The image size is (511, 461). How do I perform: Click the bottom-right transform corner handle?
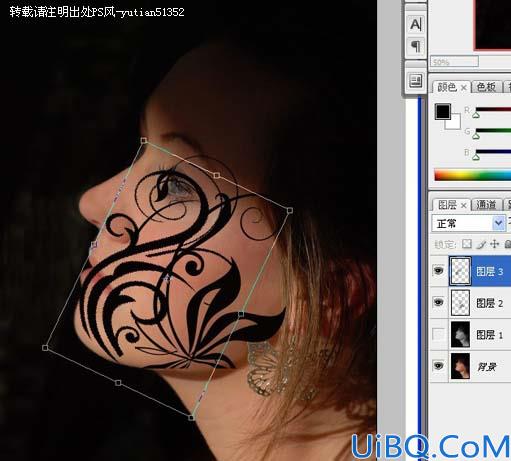(191, 417)
